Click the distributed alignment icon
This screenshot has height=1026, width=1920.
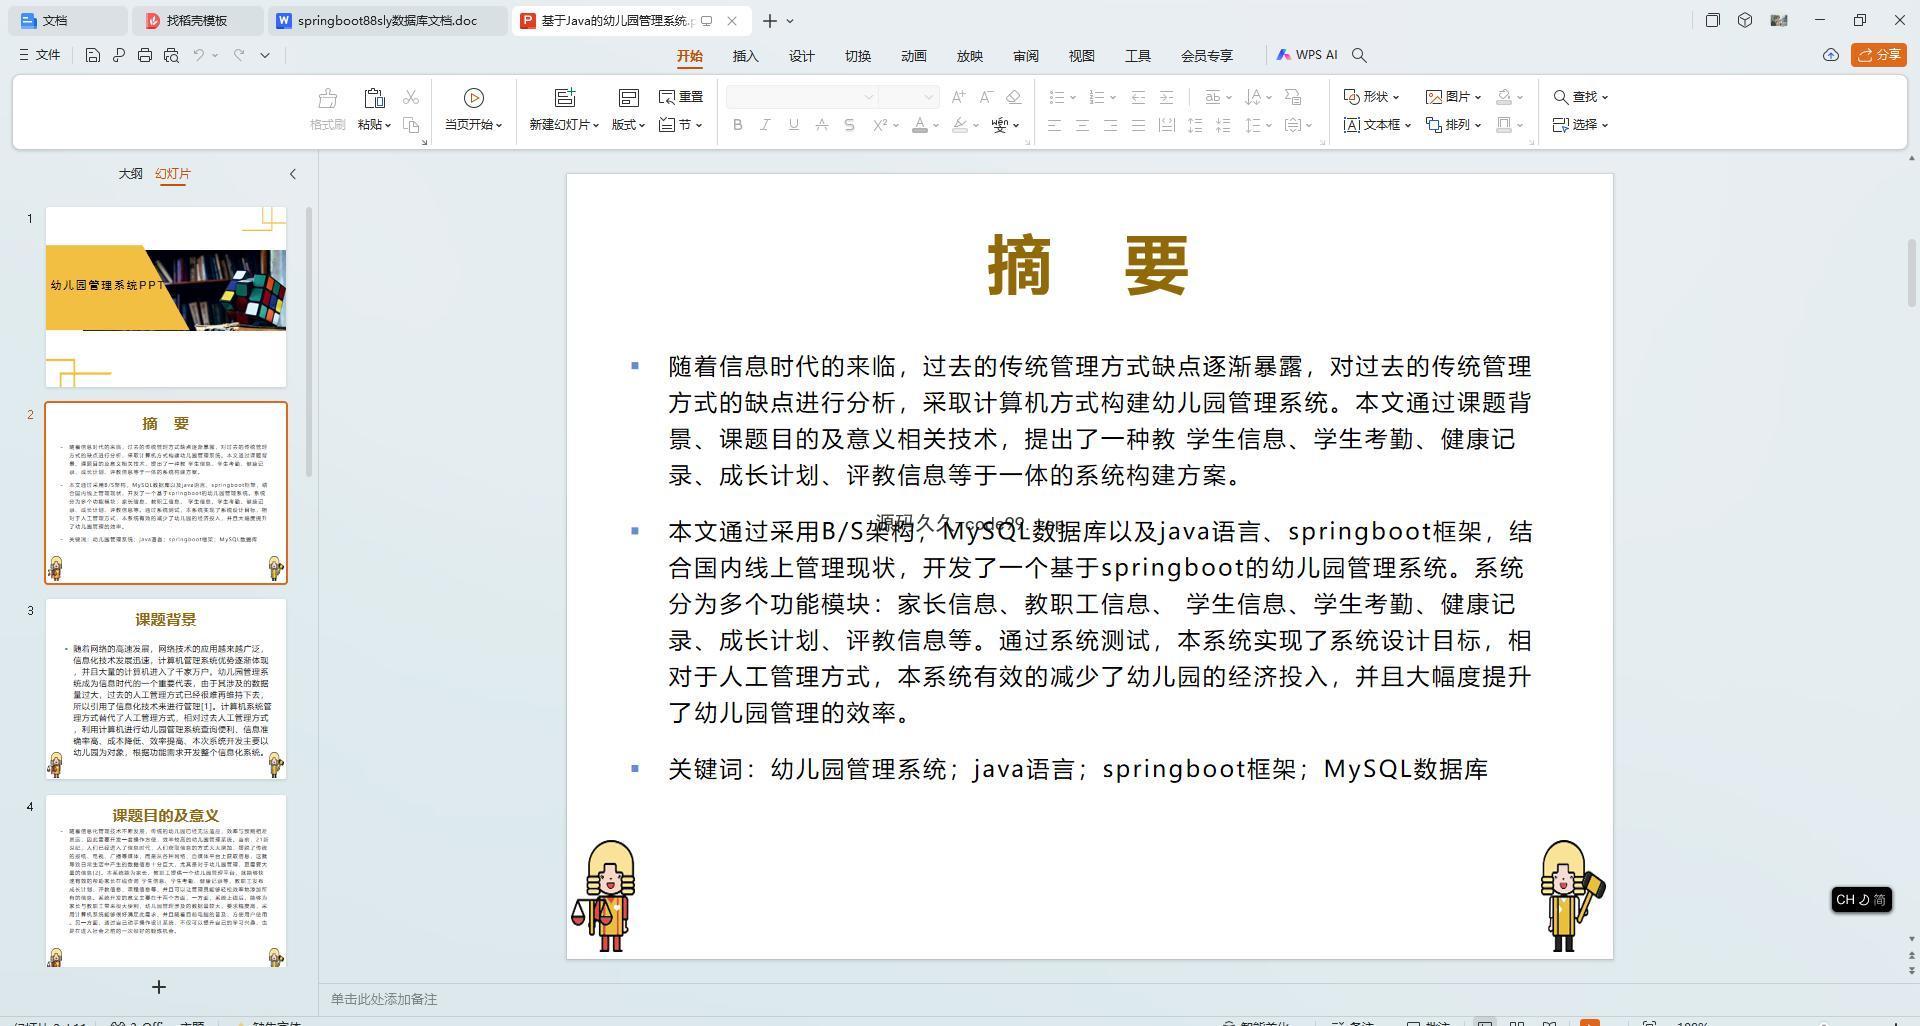click(x=1166, y=125)
